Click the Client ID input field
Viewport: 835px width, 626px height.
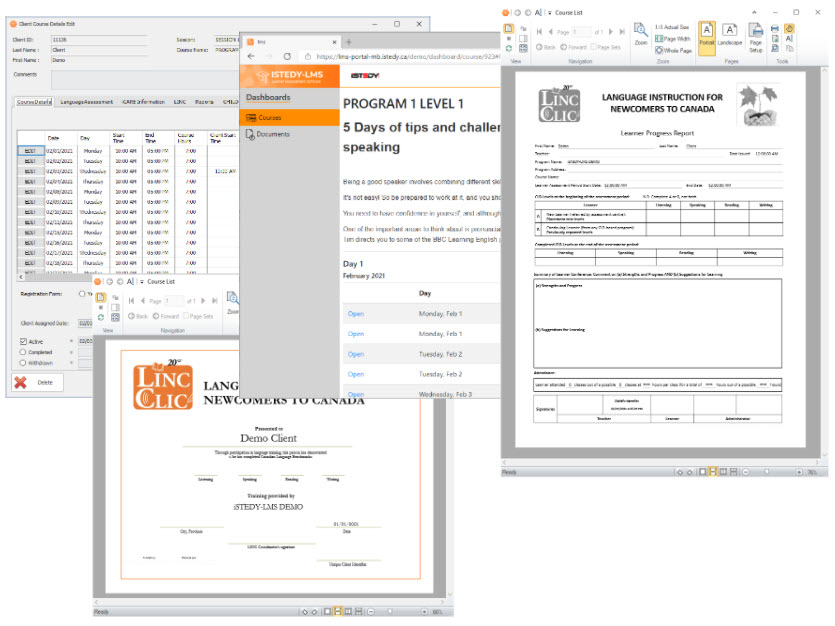tap(99, 39)
